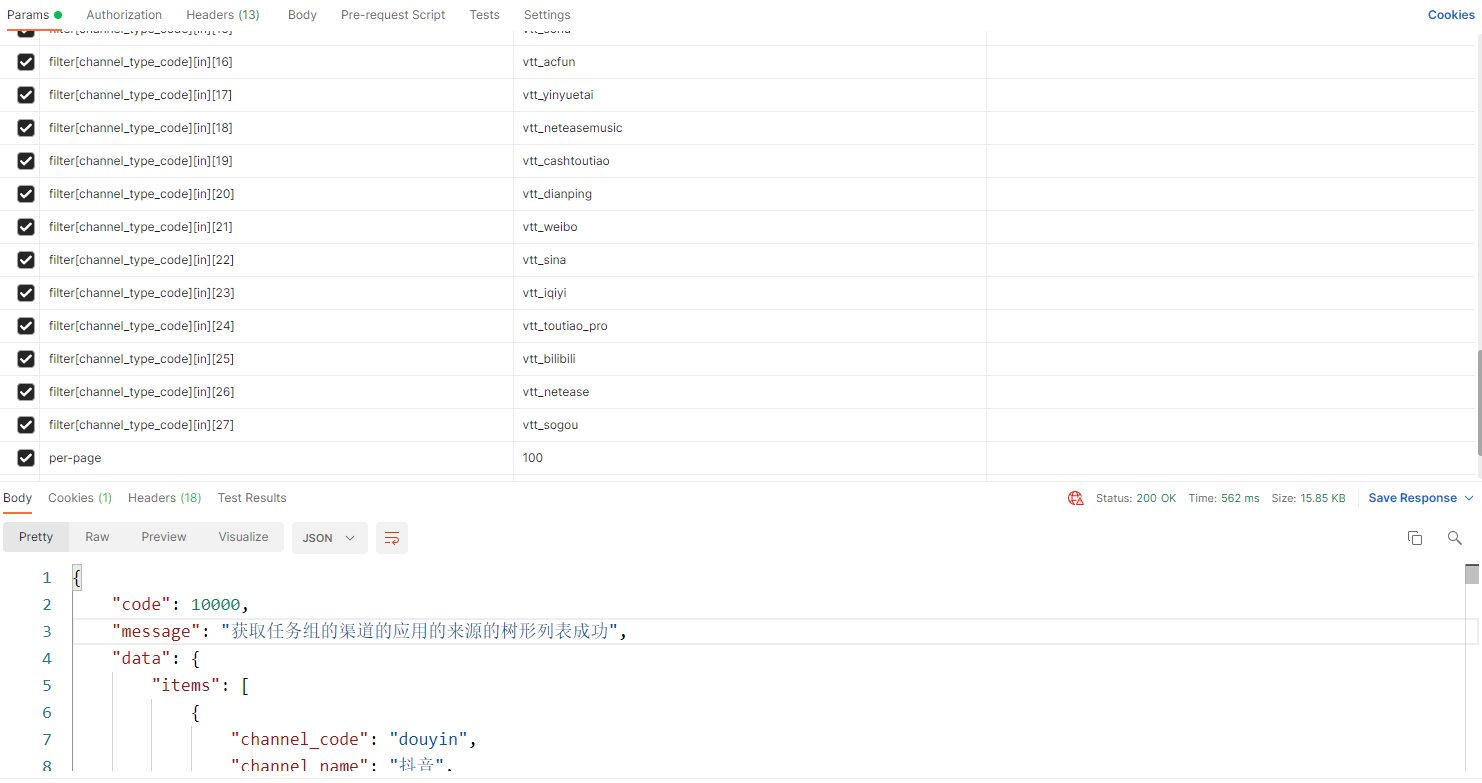Screen dimensions: 1482x783
Task: Select the response Body tab
Action: tap(18, 498)
